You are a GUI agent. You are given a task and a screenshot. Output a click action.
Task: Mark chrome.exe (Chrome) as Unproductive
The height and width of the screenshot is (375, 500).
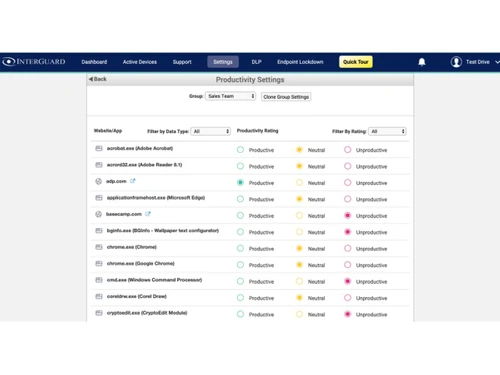(348, 248)
